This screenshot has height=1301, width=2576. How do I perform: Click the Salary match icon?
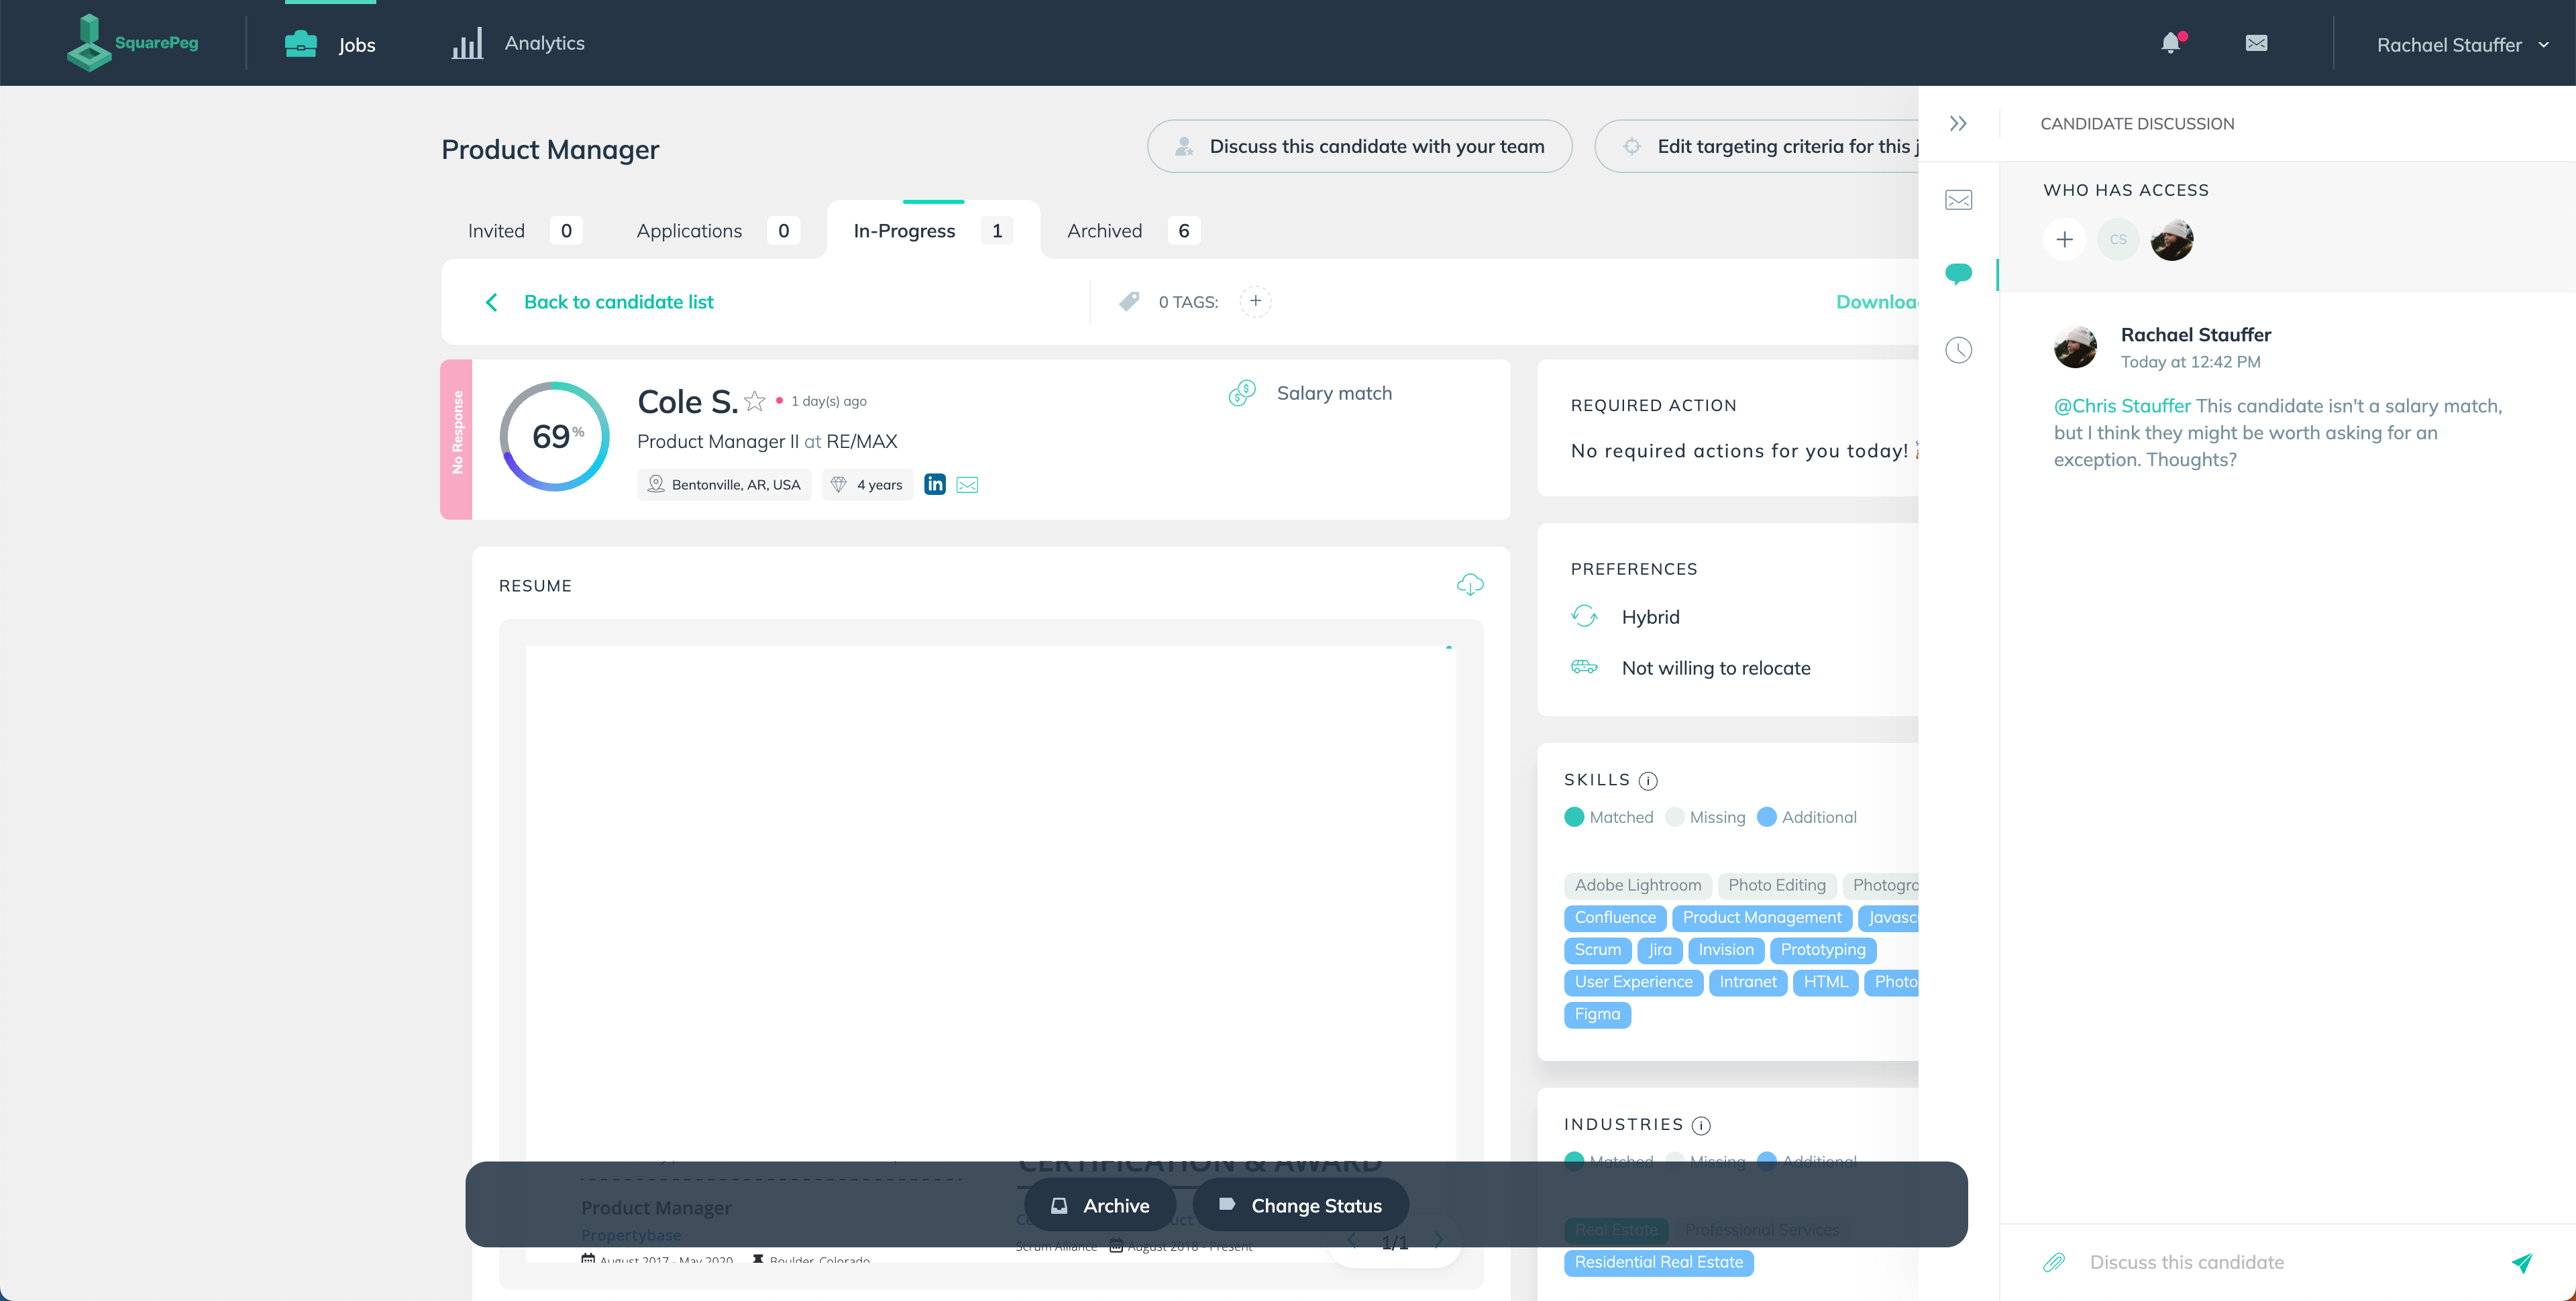pos(1242,393)
